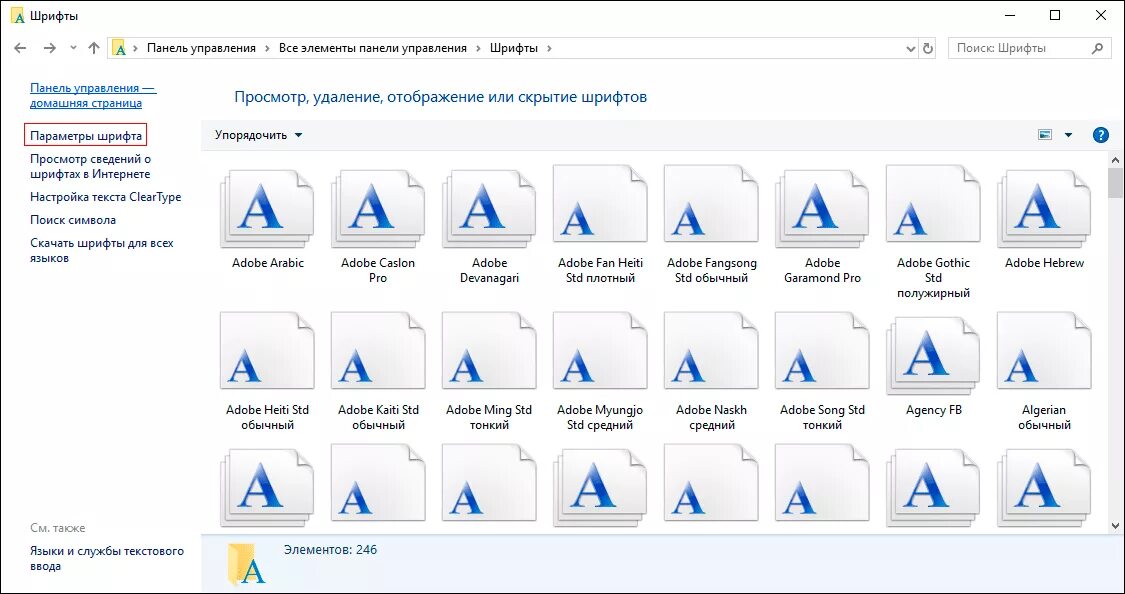
Task: Select the Adobe Myungjo Std font icon
Action: pos(601,352)
